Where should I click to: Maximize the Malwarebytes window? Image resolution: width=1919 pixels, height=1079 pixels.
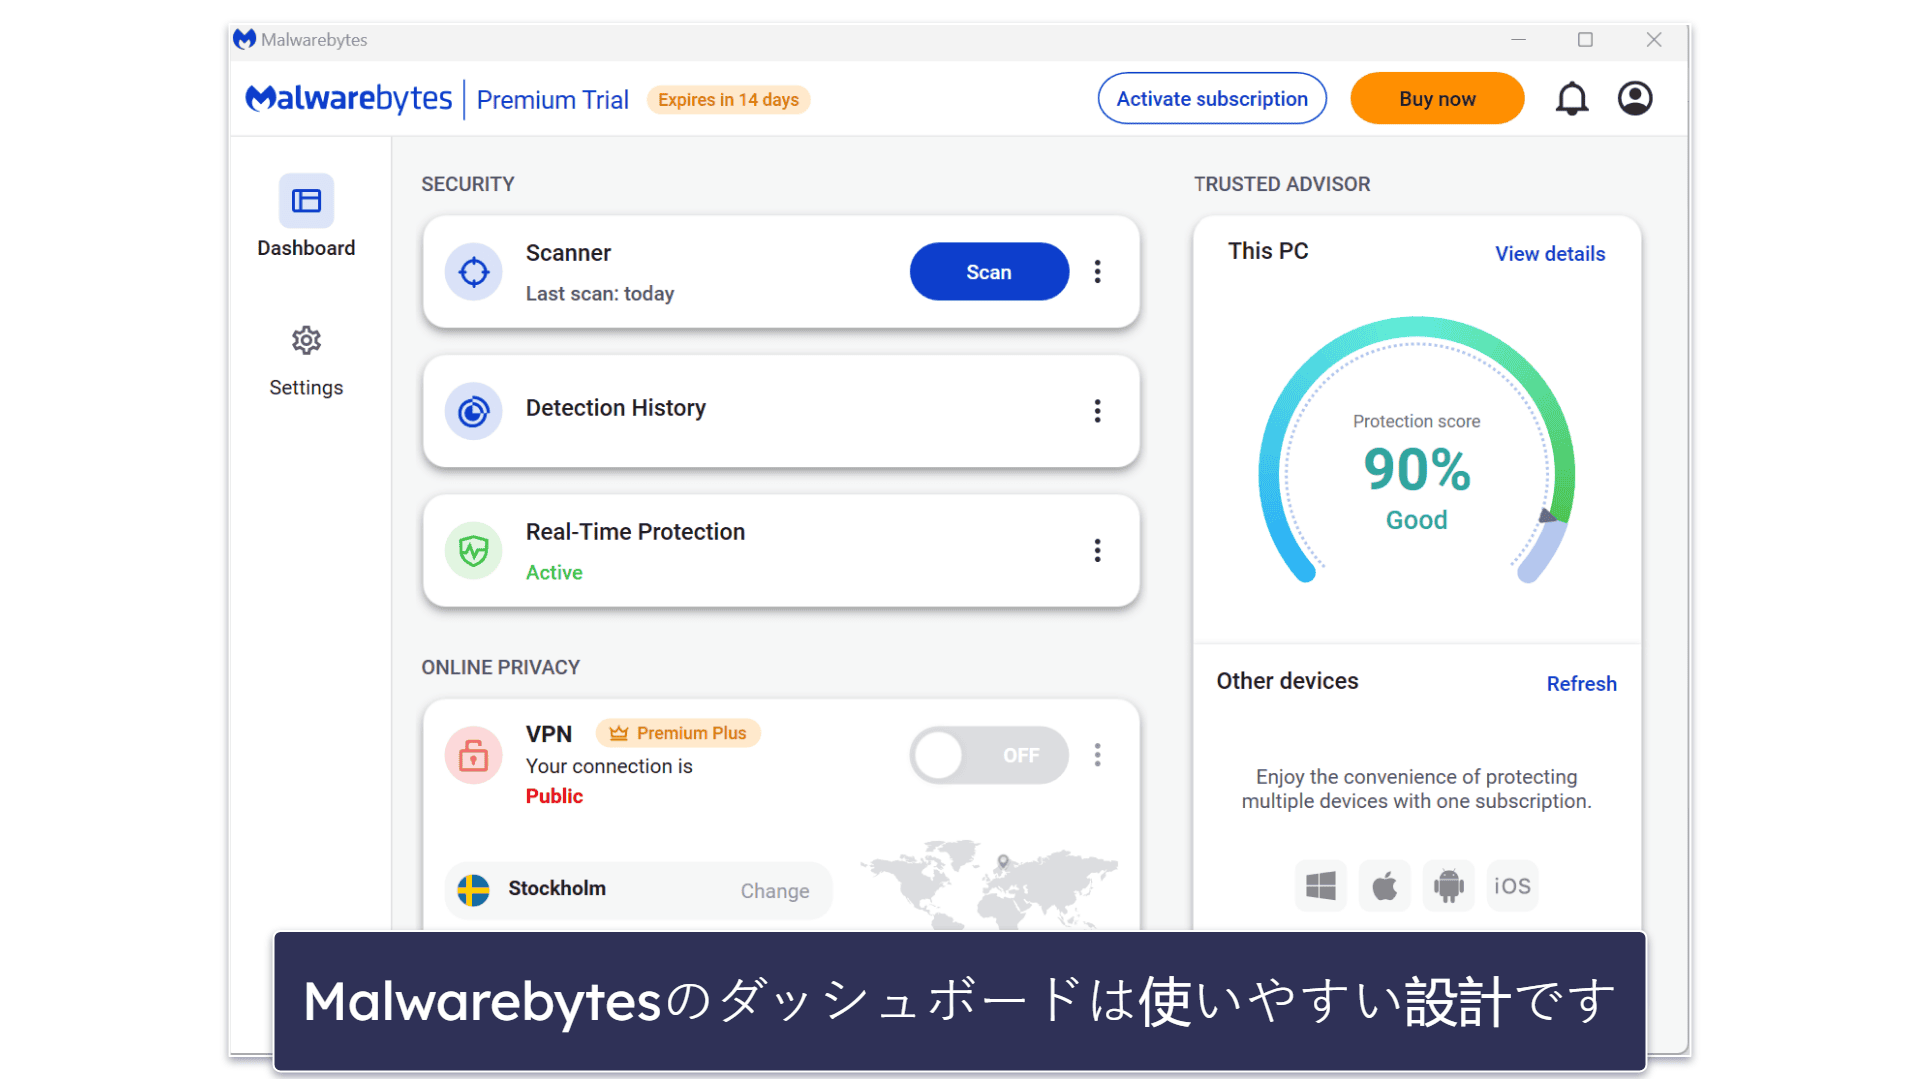(1585, 39)
